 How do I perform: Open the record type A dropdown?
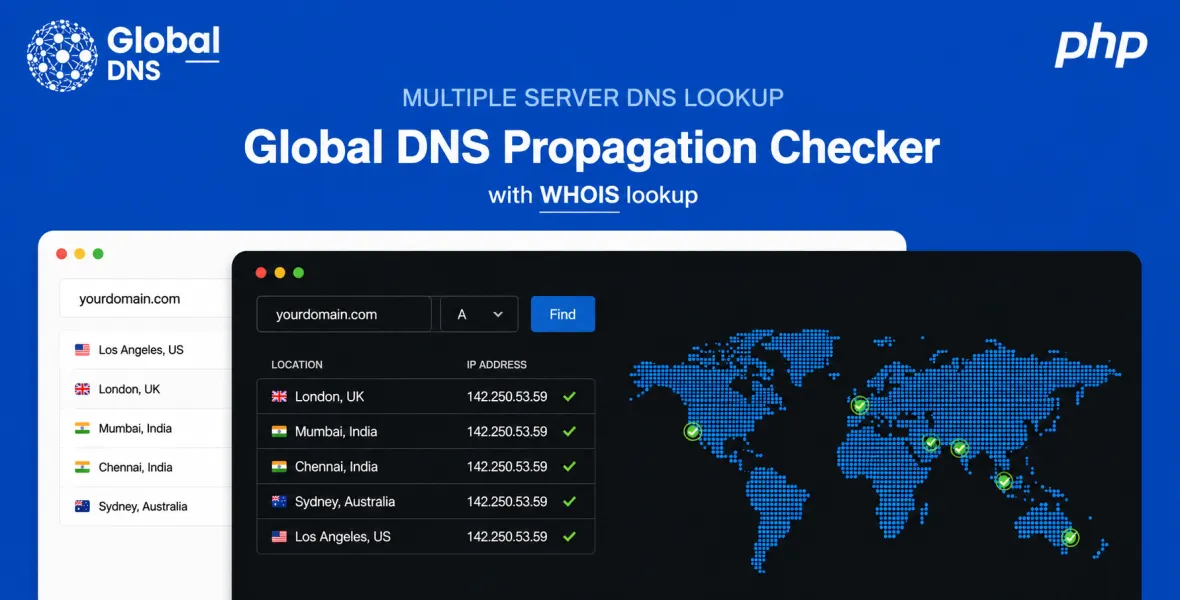[x=479, y=314]
